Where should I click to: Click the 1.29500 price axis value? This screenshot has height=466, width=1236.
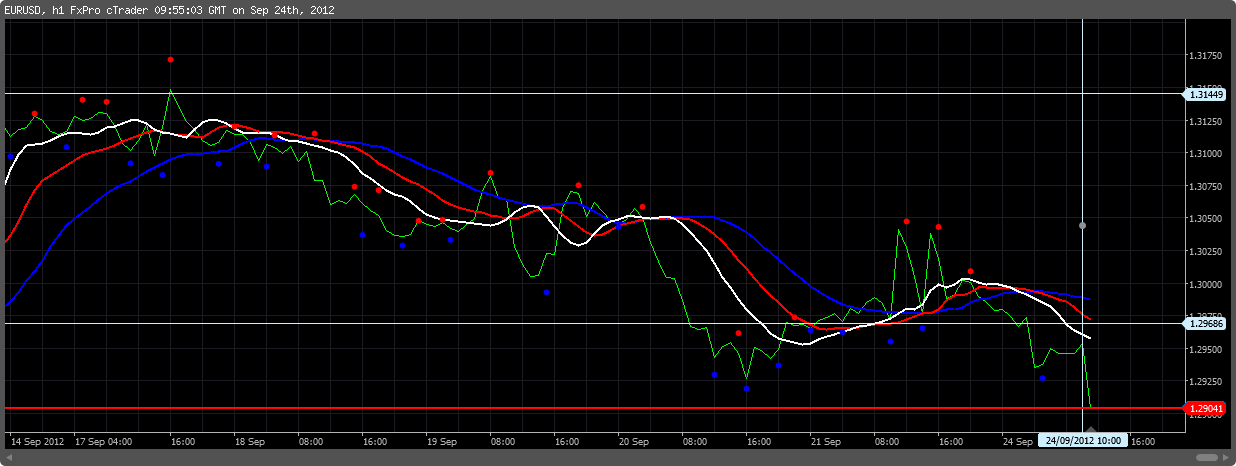(x=1207, y=350)
